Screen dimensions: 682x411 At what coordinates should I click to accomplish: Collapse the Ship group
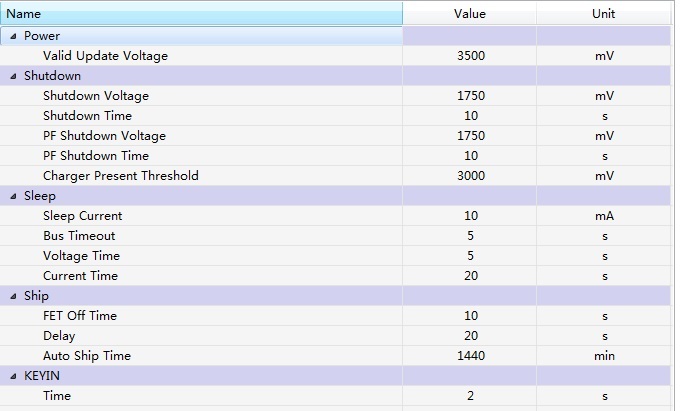(13, 296)
